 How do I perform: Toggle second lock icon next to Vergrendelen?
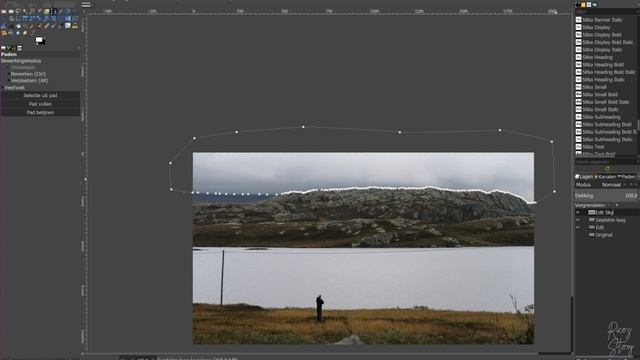point(617,205)
